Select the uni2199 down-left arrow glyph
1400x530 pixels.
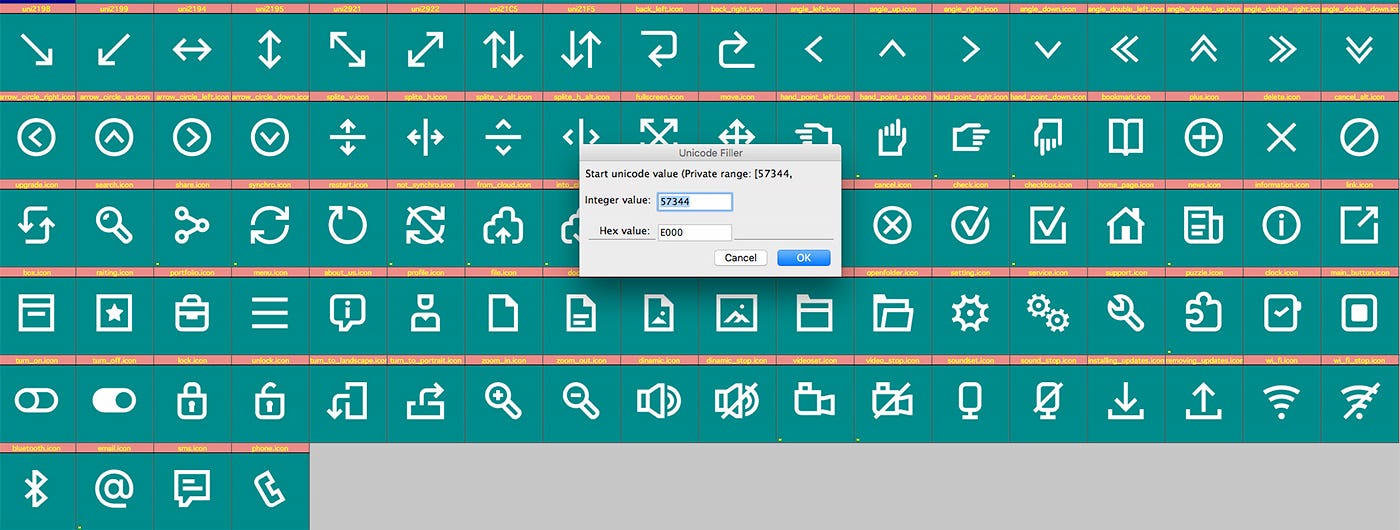(x=115, y=50)
